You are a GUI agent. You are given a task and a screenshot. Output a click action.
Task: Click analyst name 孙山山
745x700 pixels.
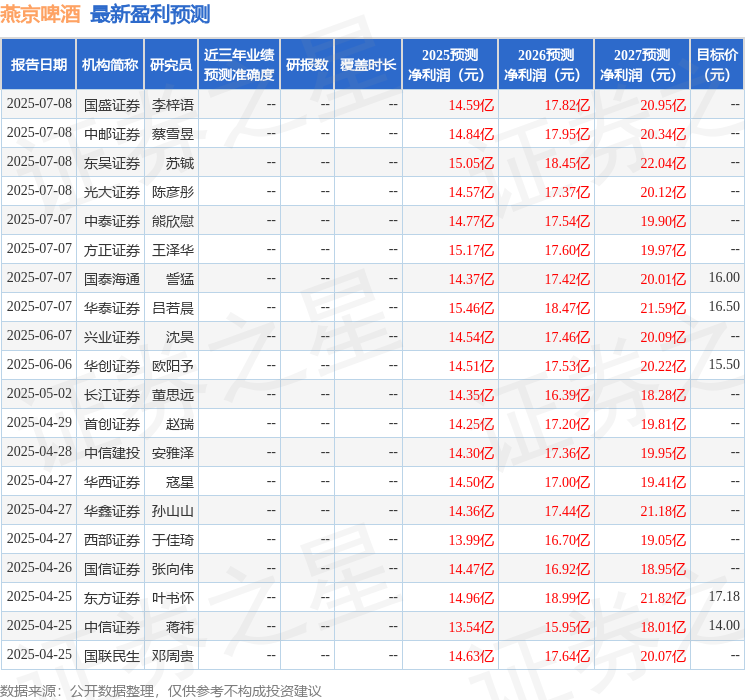pos(173,511)
